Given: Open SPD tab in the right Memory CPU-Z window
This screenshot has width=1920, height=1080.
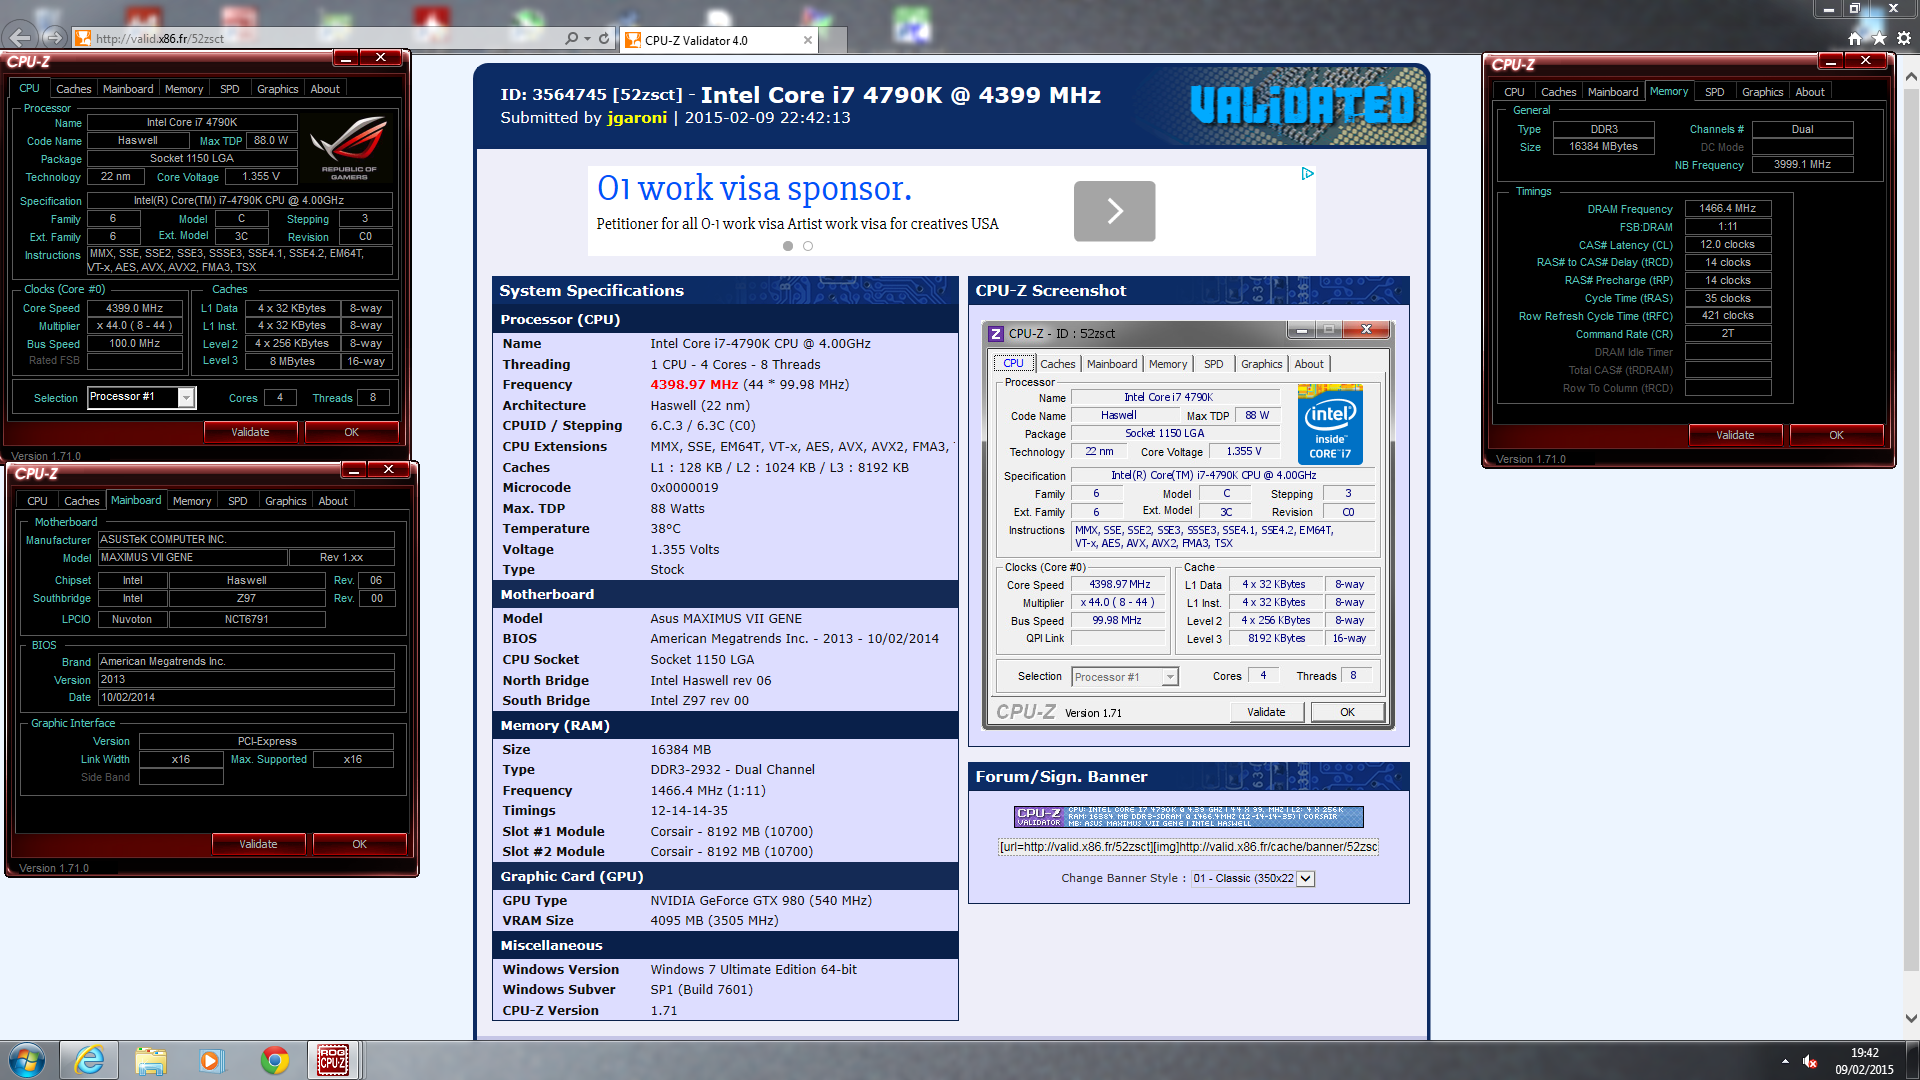Looking at the screenshot, I should 1715,92.
